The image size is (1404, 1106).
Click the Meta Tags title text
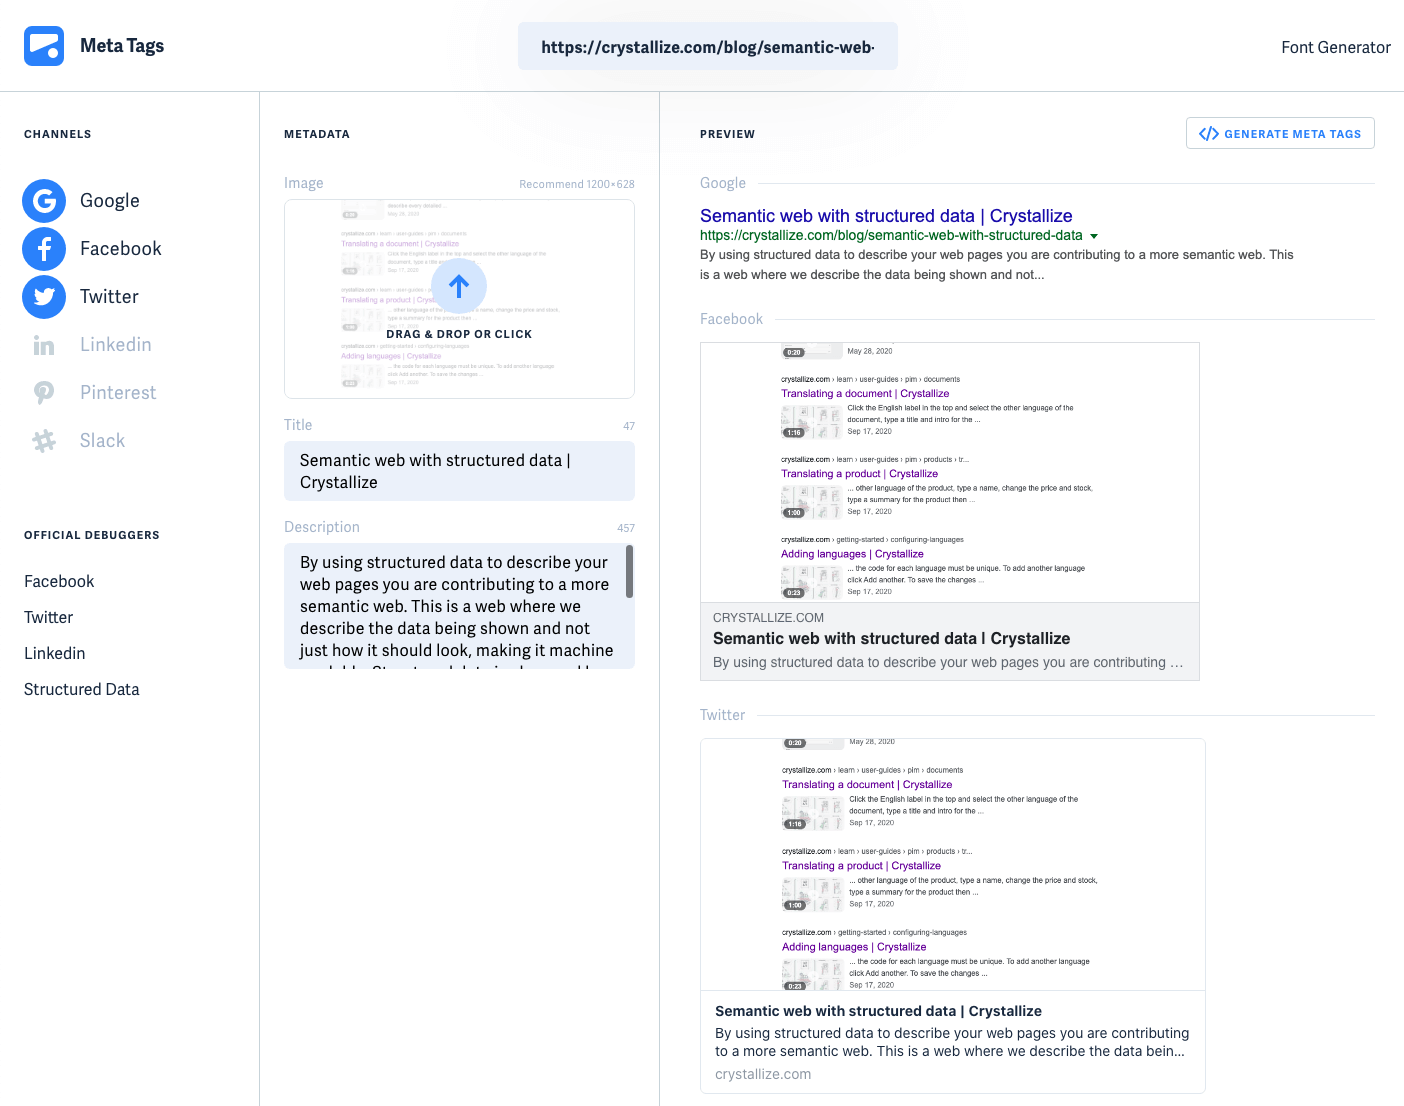tap(122, 46)
